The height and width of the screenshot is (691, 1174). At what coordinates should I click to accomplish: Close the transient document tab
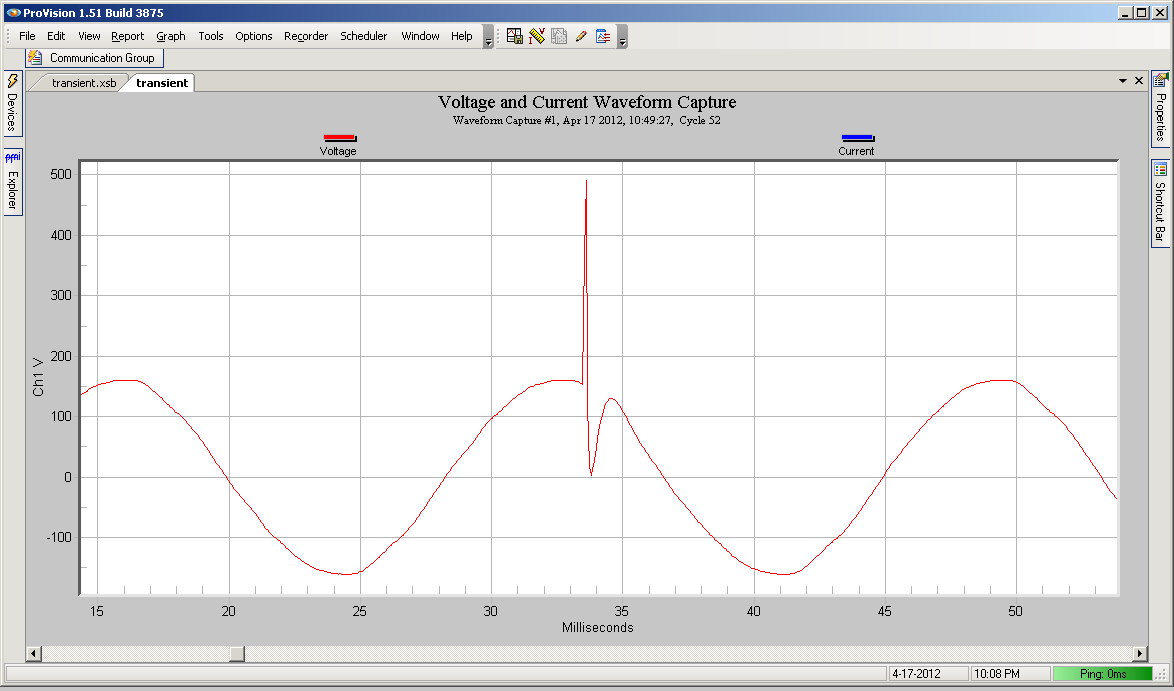(x=1139, y=80)
